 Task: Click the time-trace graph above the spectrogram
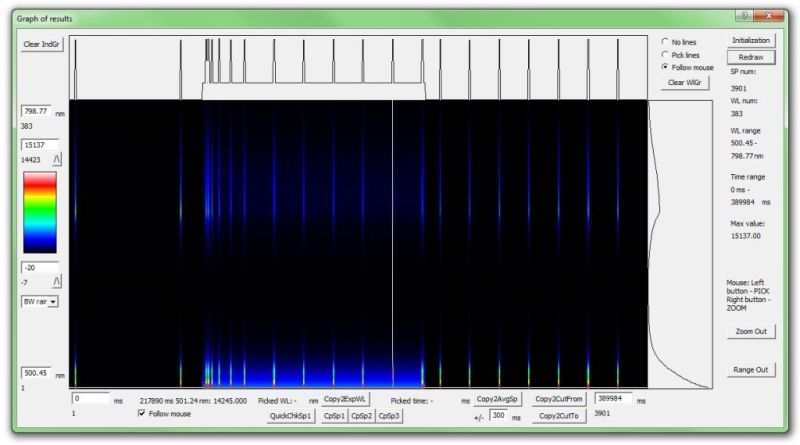358,67
